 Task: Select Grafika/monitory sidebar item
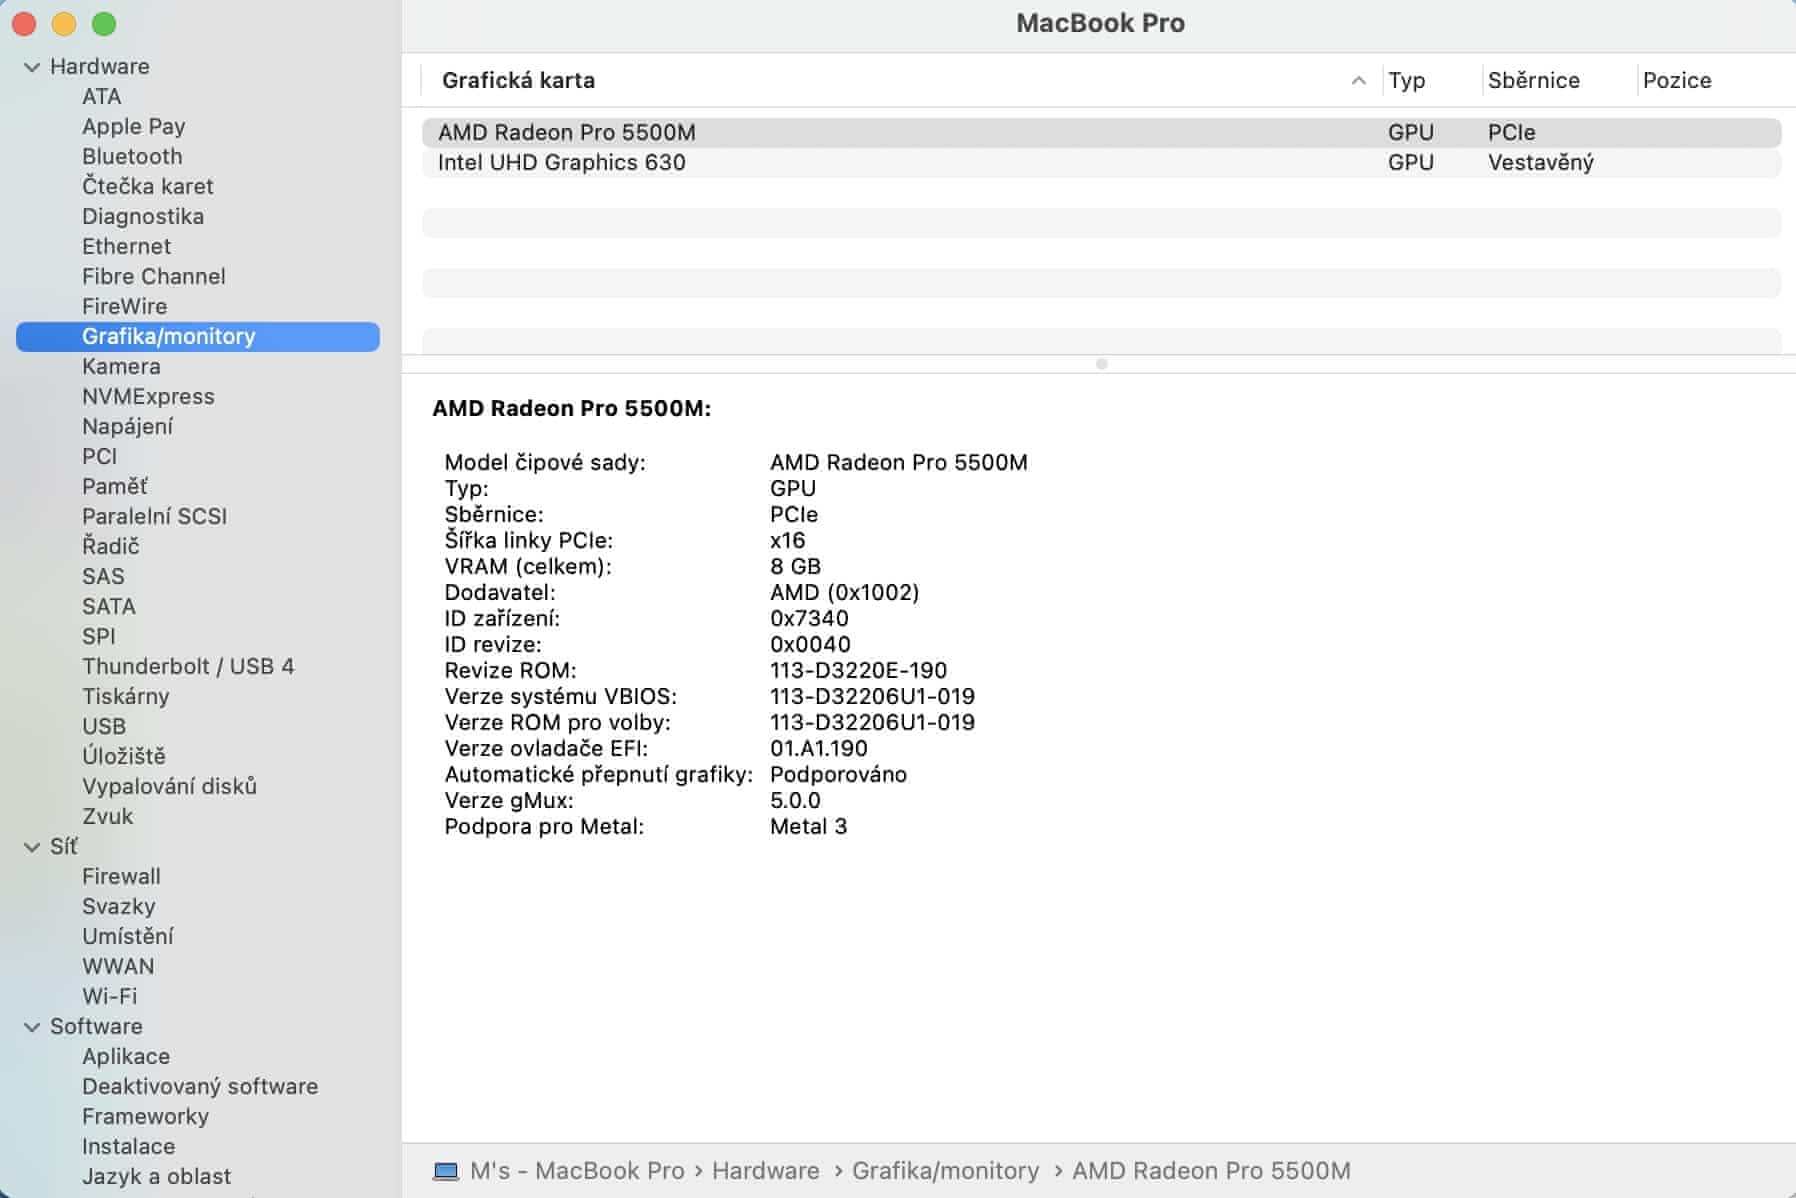click(x=198, y=337)
